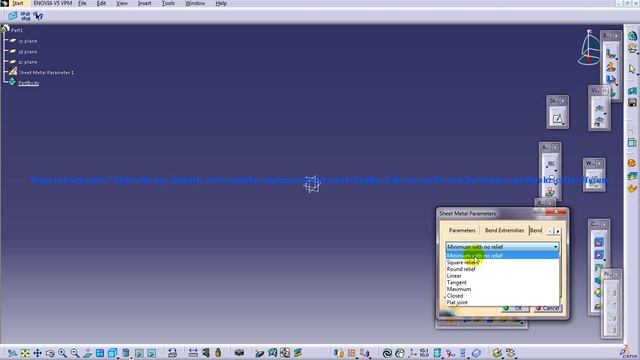Image resolution: width=640 pixels, height=360 pixels.
Task: Open the Sketcher icon in floating toolbar
Action: click(558, 119)
